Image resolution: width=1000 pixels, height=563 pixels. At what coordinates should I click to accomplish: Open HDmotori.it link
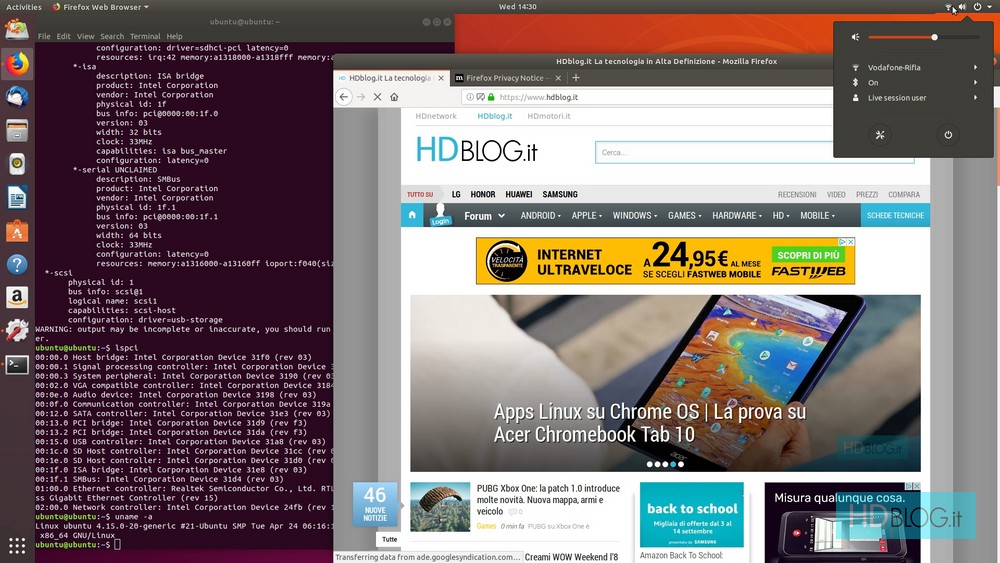click(548, 116)
